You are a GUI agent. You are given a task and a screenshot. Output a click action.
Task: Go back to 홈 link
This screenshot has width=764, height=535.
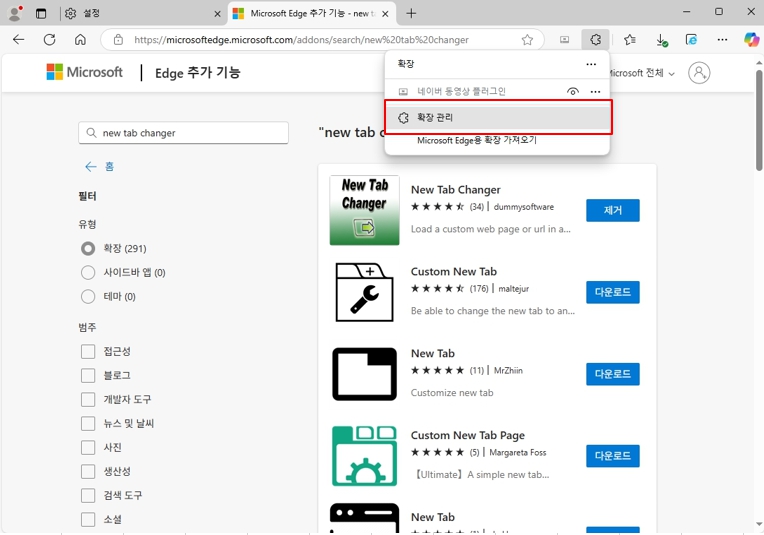click(x=100, y=167)
